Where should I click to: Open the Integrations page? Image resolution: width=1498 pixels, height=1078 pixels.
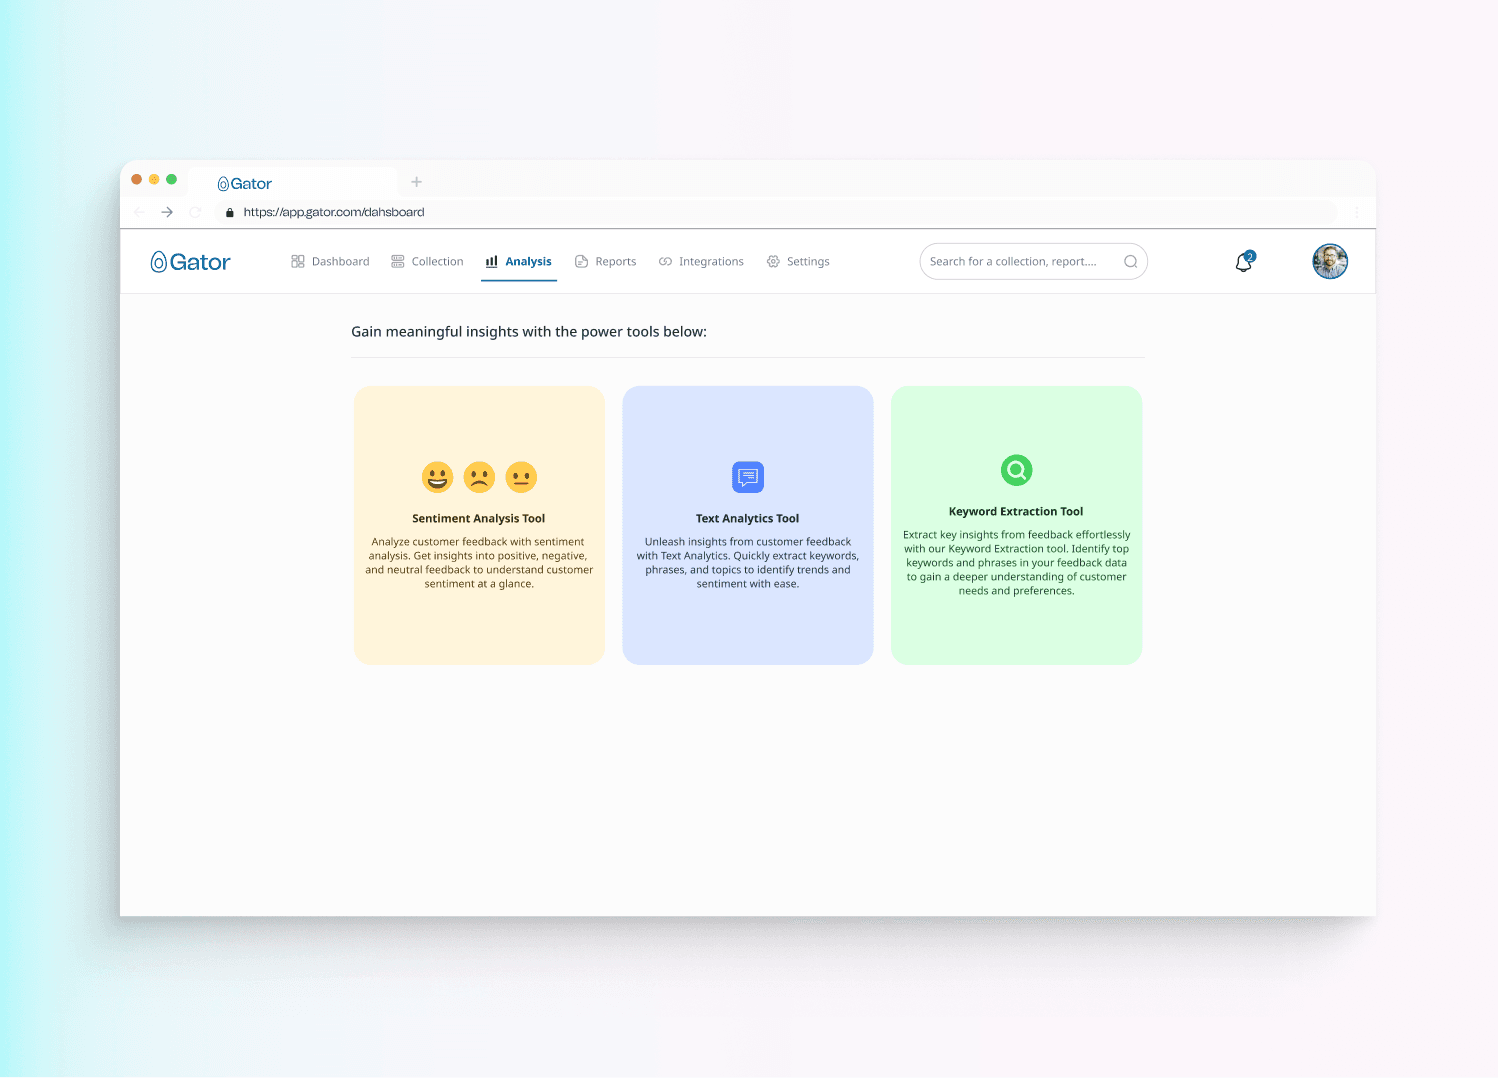[701, 262]
